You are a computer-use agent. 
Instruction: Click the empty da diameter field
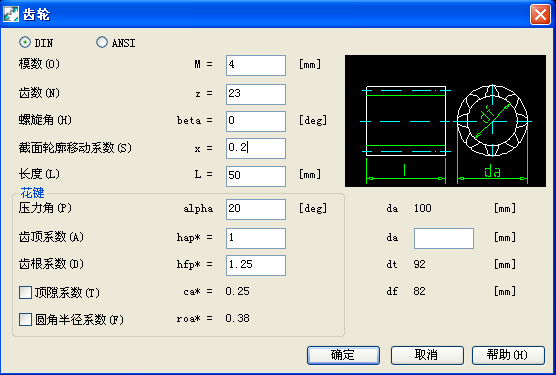(x=444, y=238)
